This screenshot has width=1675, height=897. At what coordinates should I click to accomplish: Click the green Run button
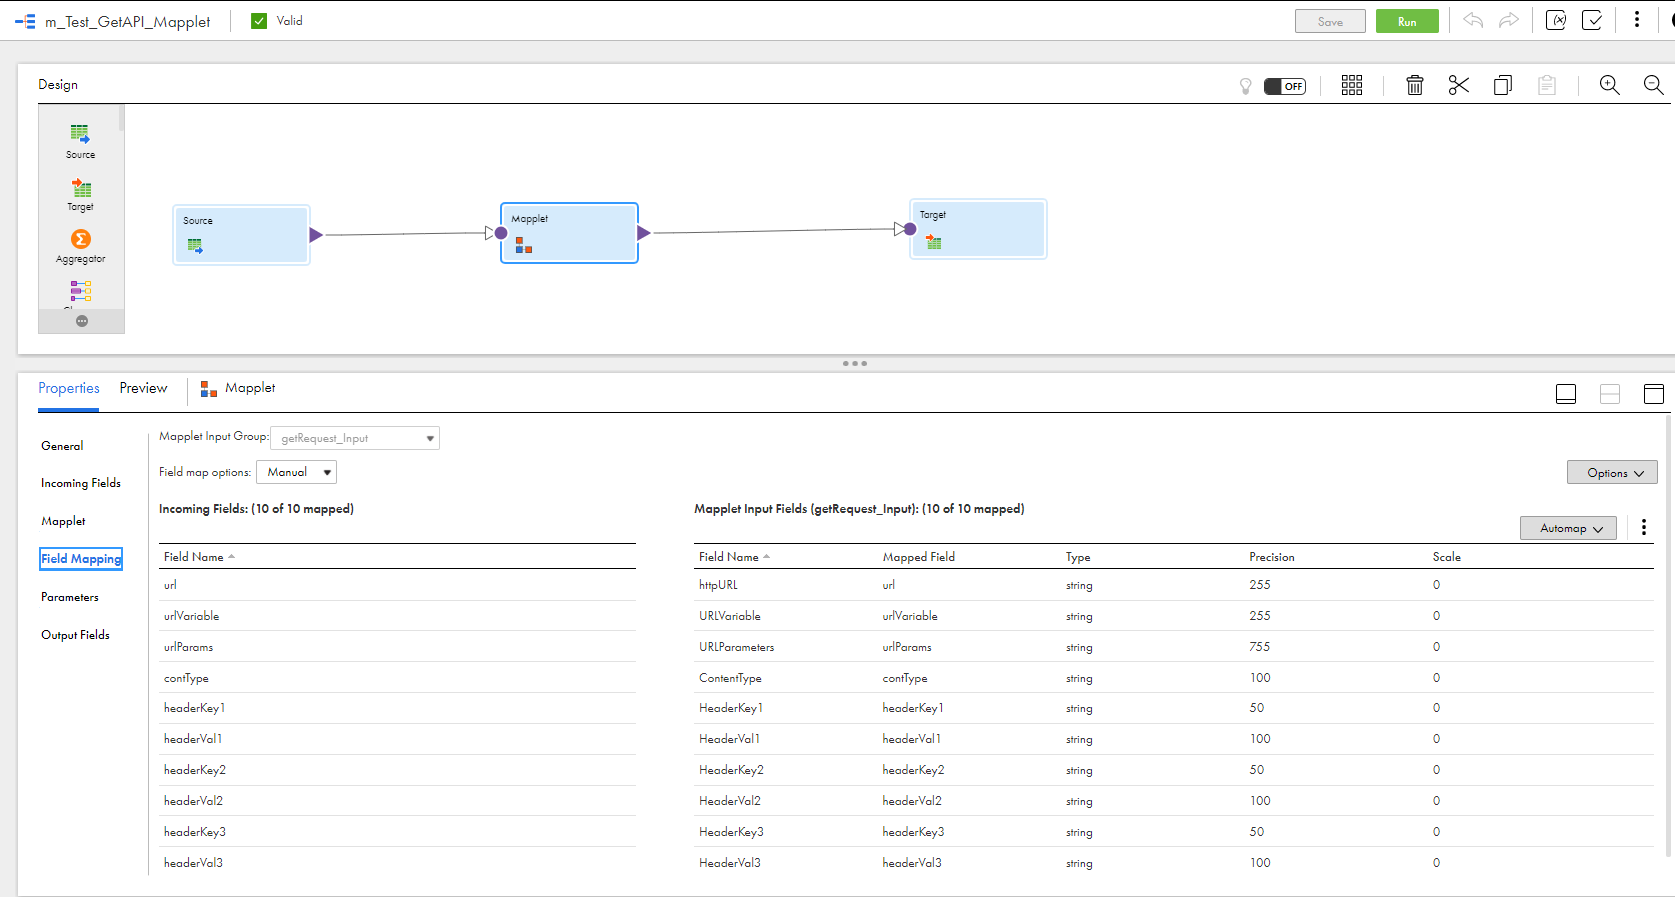1407,21
